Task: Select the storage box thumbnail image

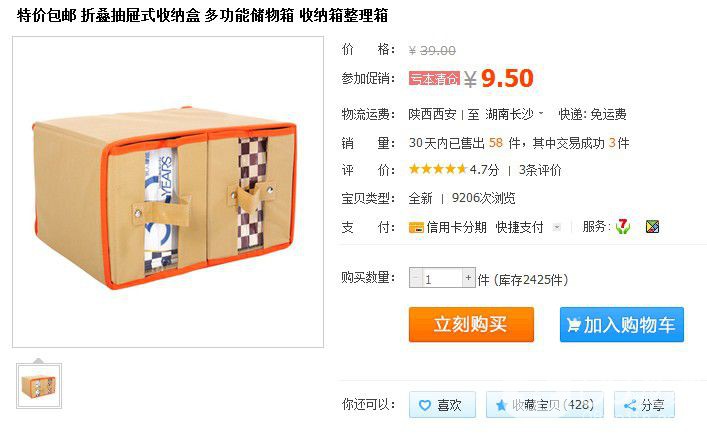Action: tap(39, 386)
